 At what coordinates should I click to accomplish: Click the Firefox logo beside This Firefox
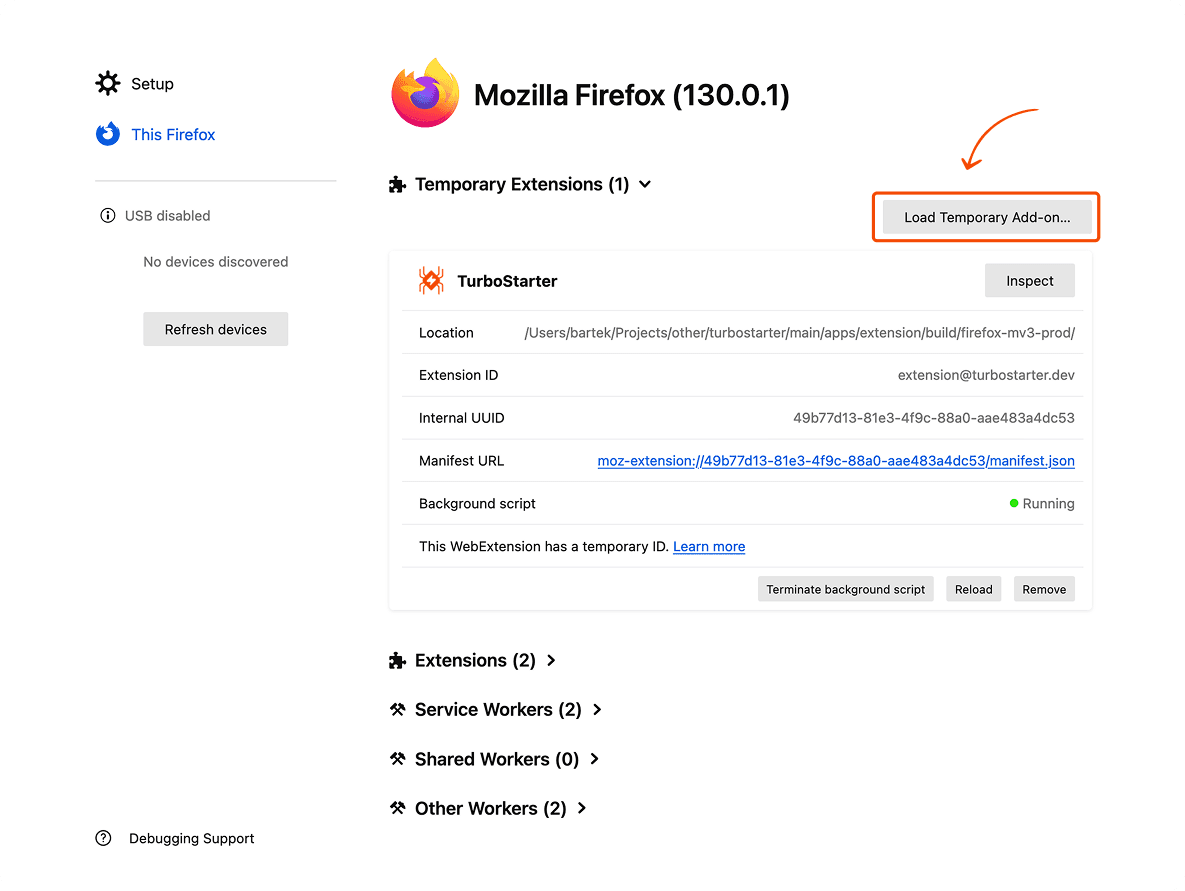pyautogui.click(x=107, y=134)
